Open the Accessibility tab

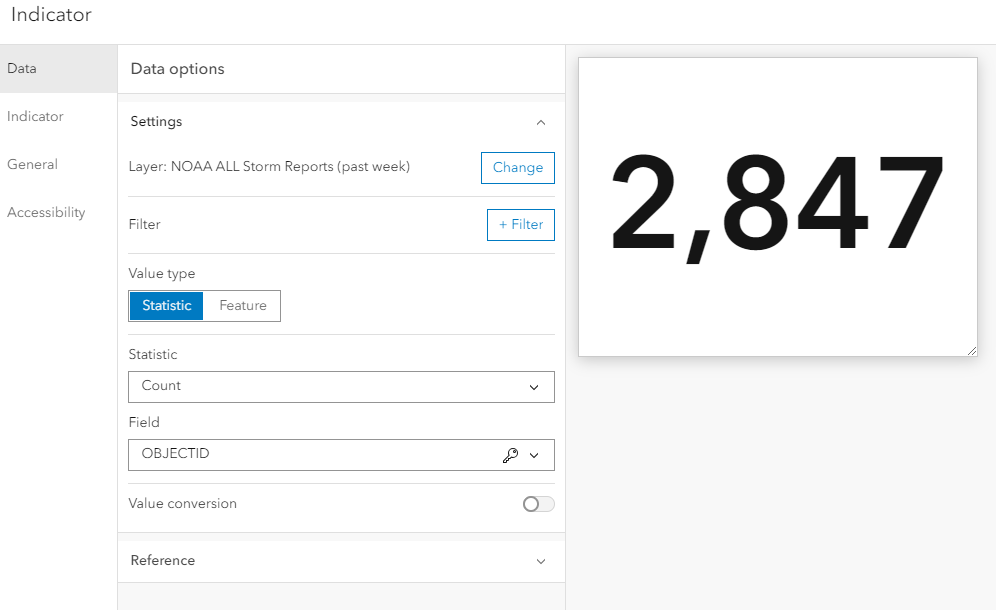[45, 212]
